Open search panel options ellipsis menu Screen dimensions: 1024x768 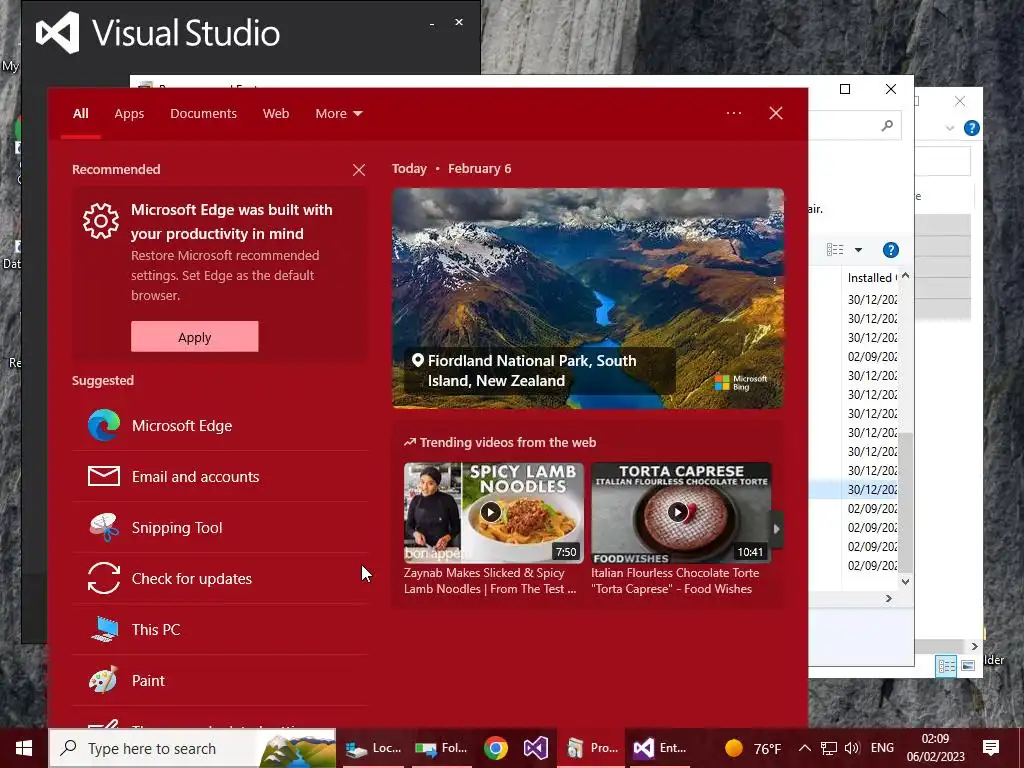[x=734, y=113]
